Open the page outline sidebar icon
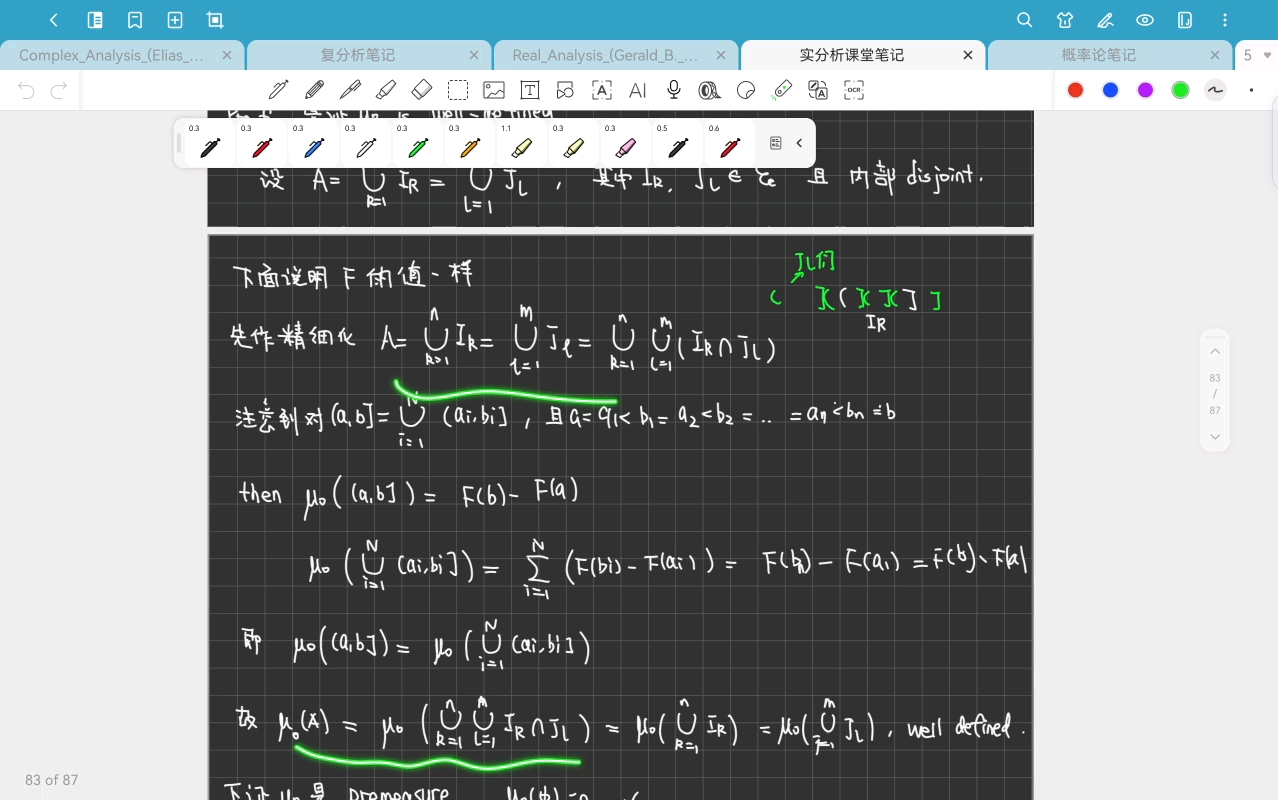The image size is (1278, 800). 95,20
